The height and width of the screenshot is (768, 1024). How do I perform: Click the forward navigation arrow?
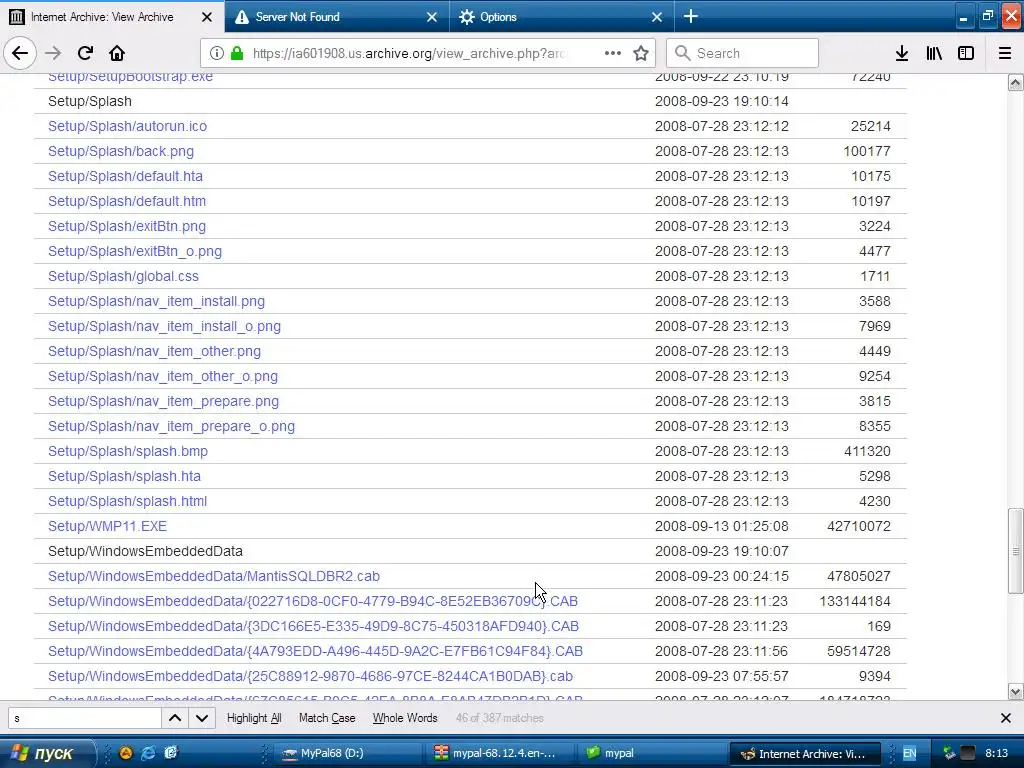pyautogui.click(x=53, y=53)
